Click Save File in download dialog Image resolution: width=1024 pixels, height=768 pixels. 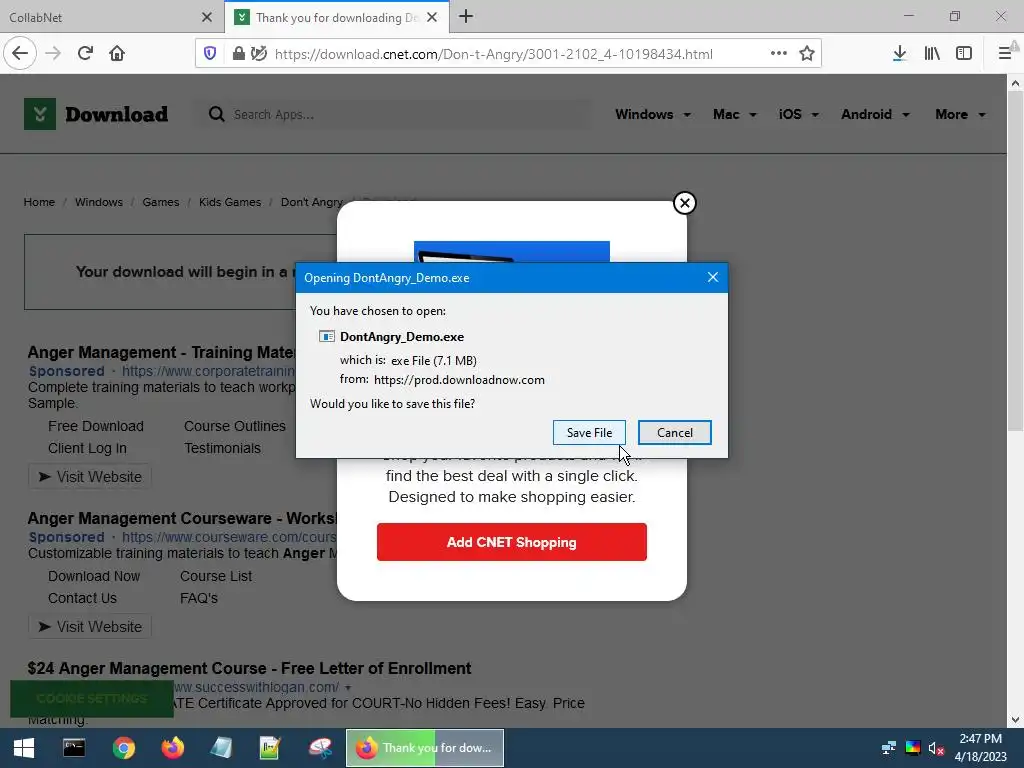click(x=589, y=432)
